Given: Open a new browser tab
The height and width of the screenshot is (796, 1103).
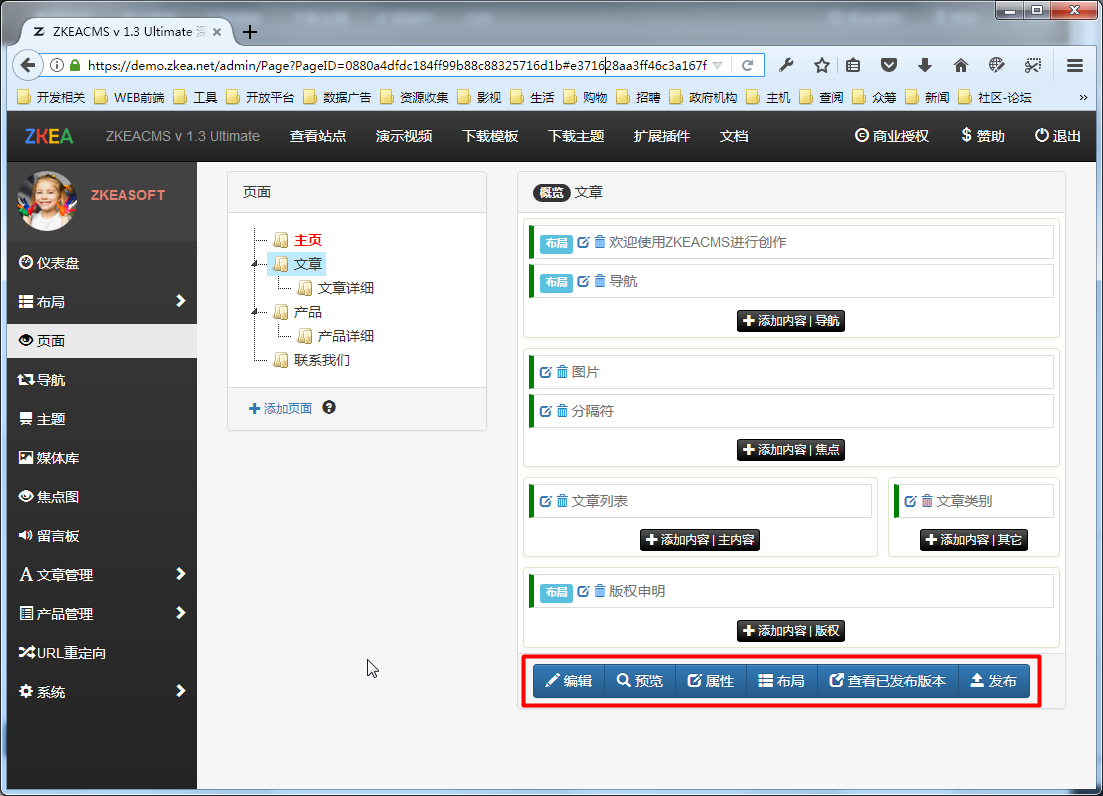Looking at the screenshot, I should click(x=250, y=32).
